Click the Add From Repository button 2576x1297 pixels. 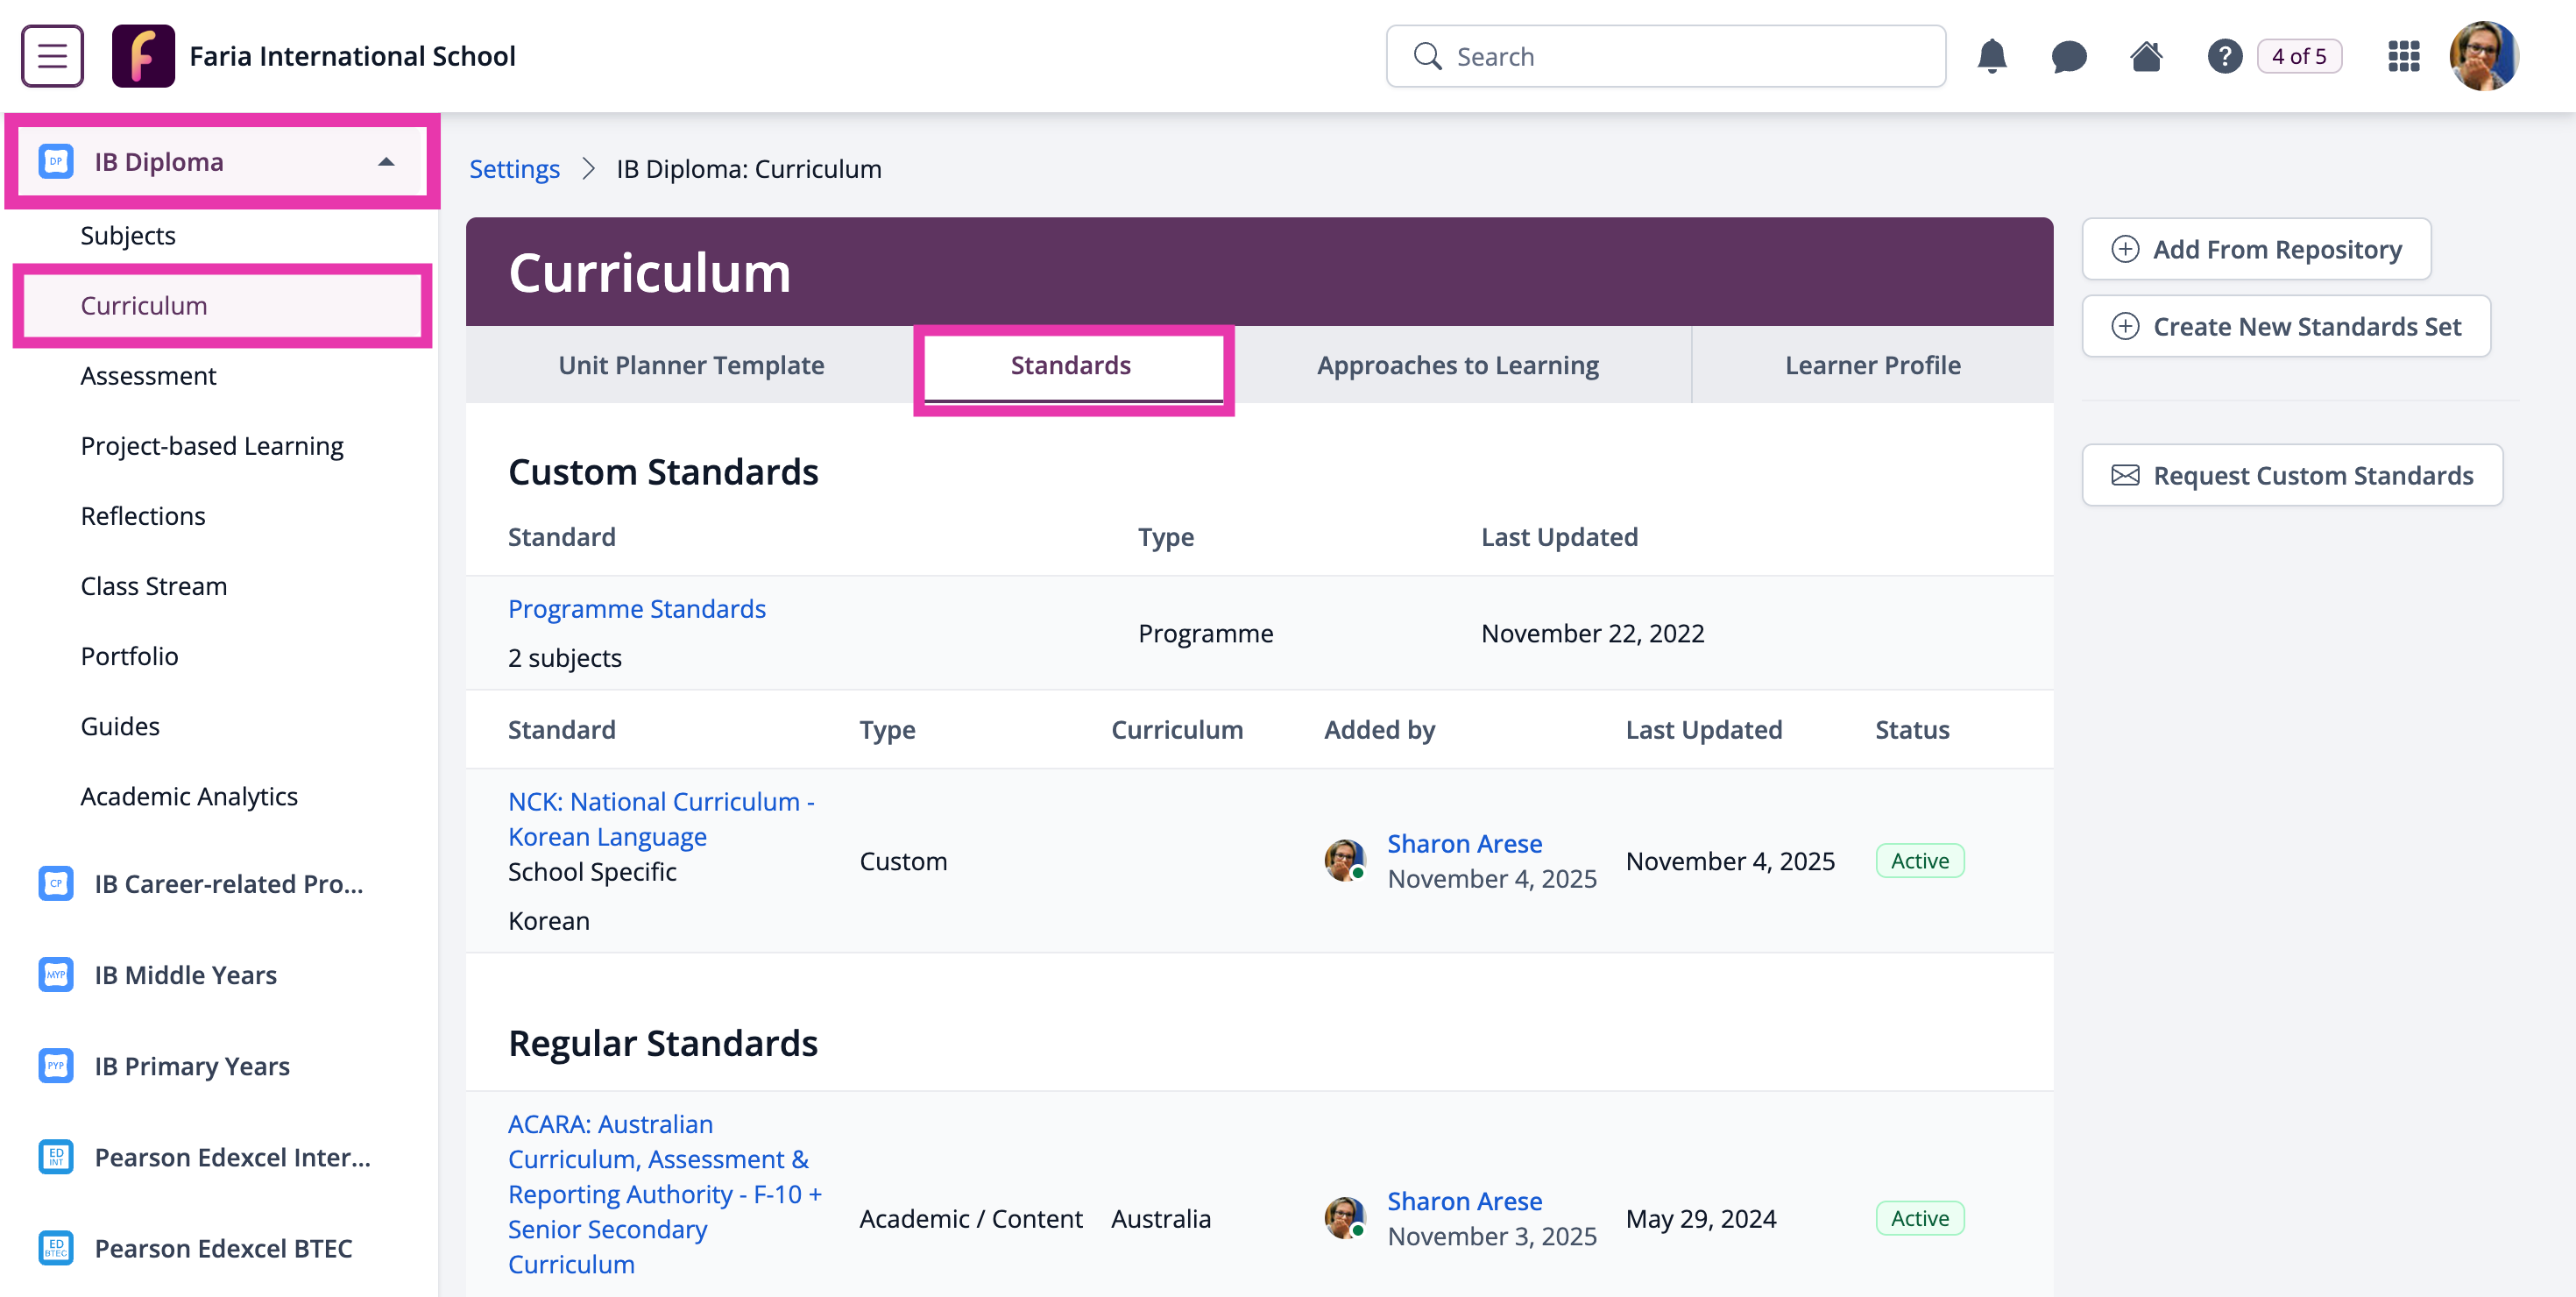pos(2256,249)
